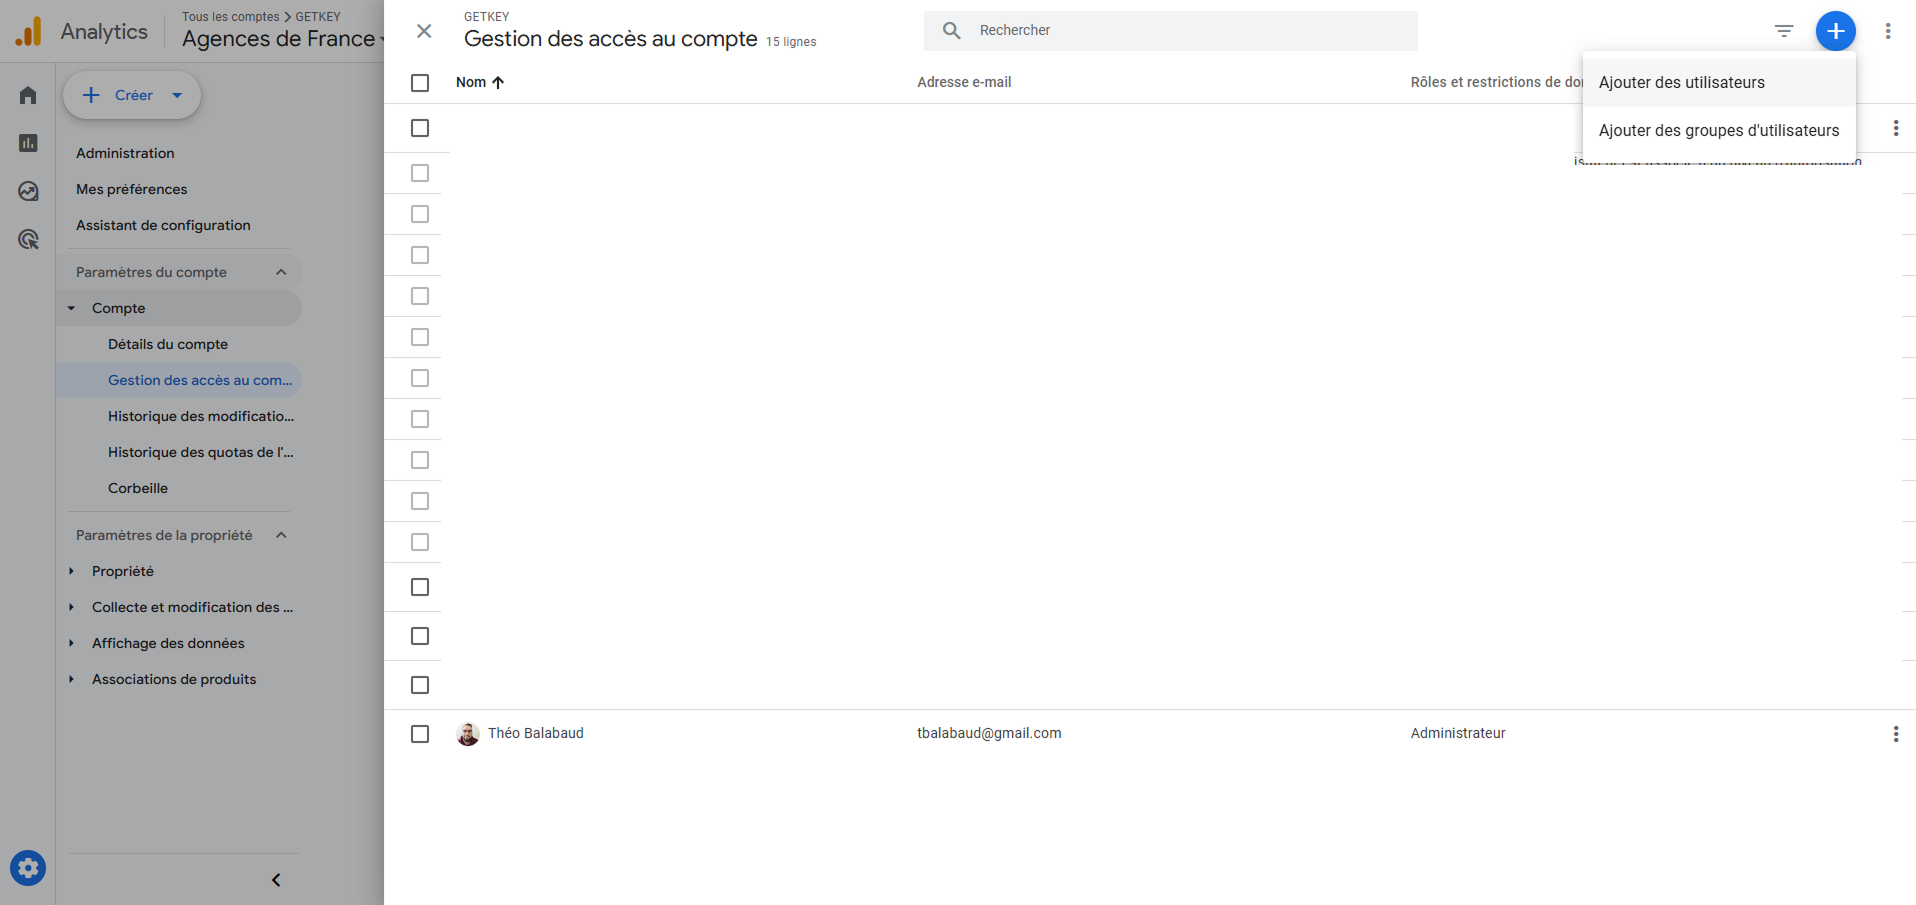Choose Ajouter des utilisateurs from the menu
This screenshot has width=1916, height=905.
pyautogui.click(x=1682, y=82)
